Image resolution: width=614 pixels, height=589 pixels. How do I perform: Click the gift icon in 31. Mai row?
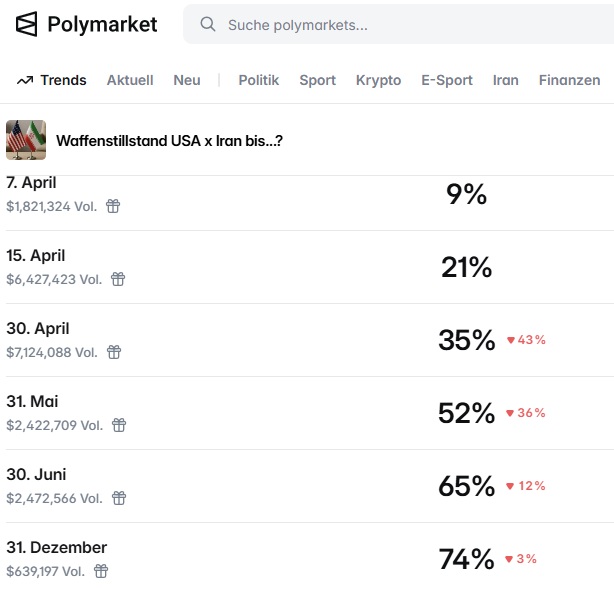pyautogui.click(x=119, y=425)
